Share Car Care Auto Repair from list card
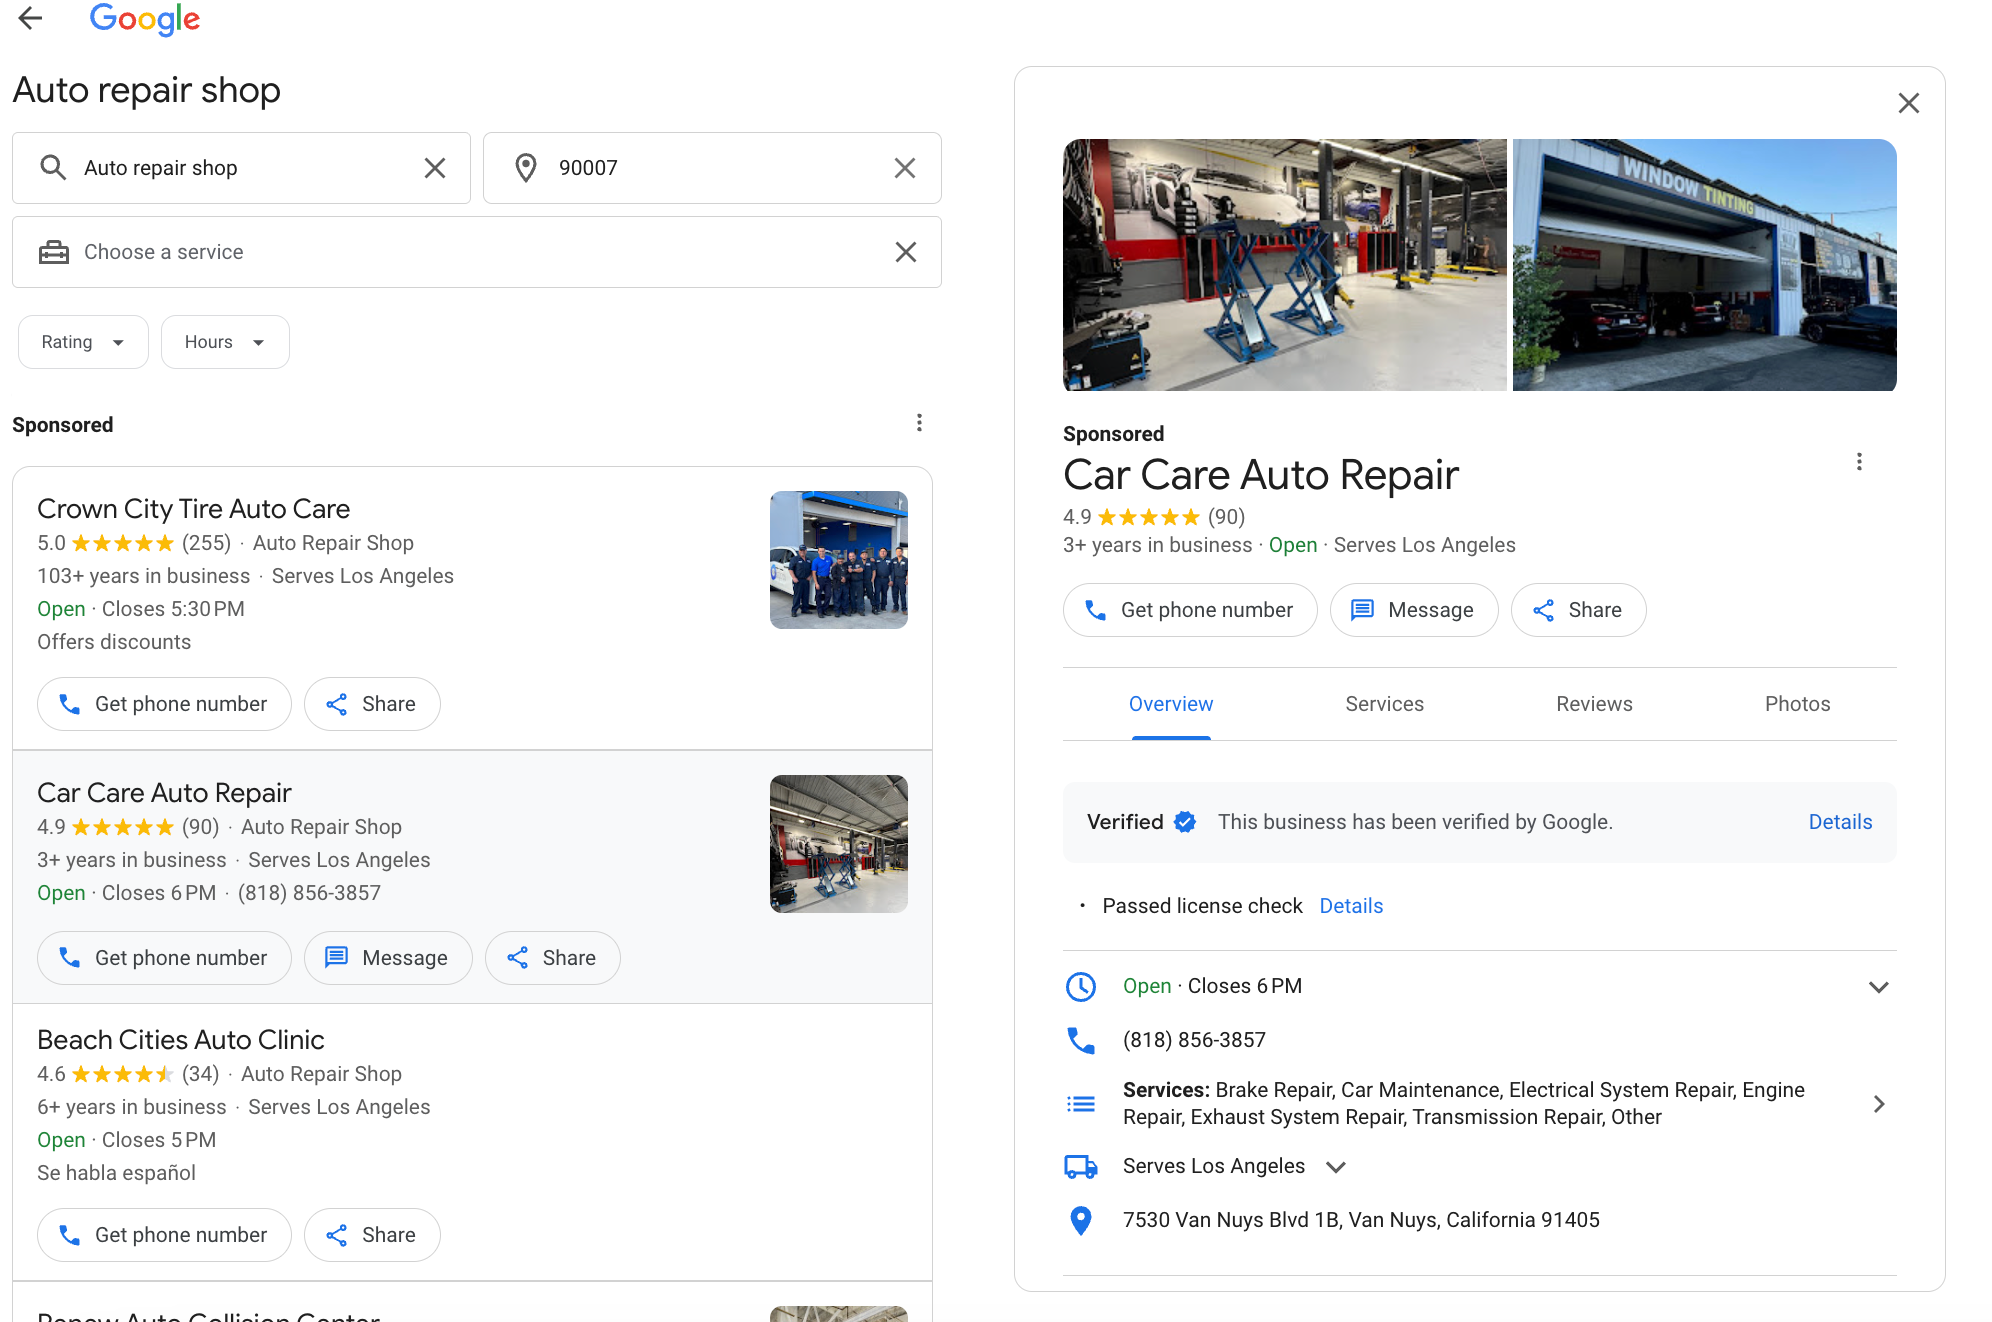Viewport: 1992px width, 1322px height. pyautogui.click(x=553, y=958)
